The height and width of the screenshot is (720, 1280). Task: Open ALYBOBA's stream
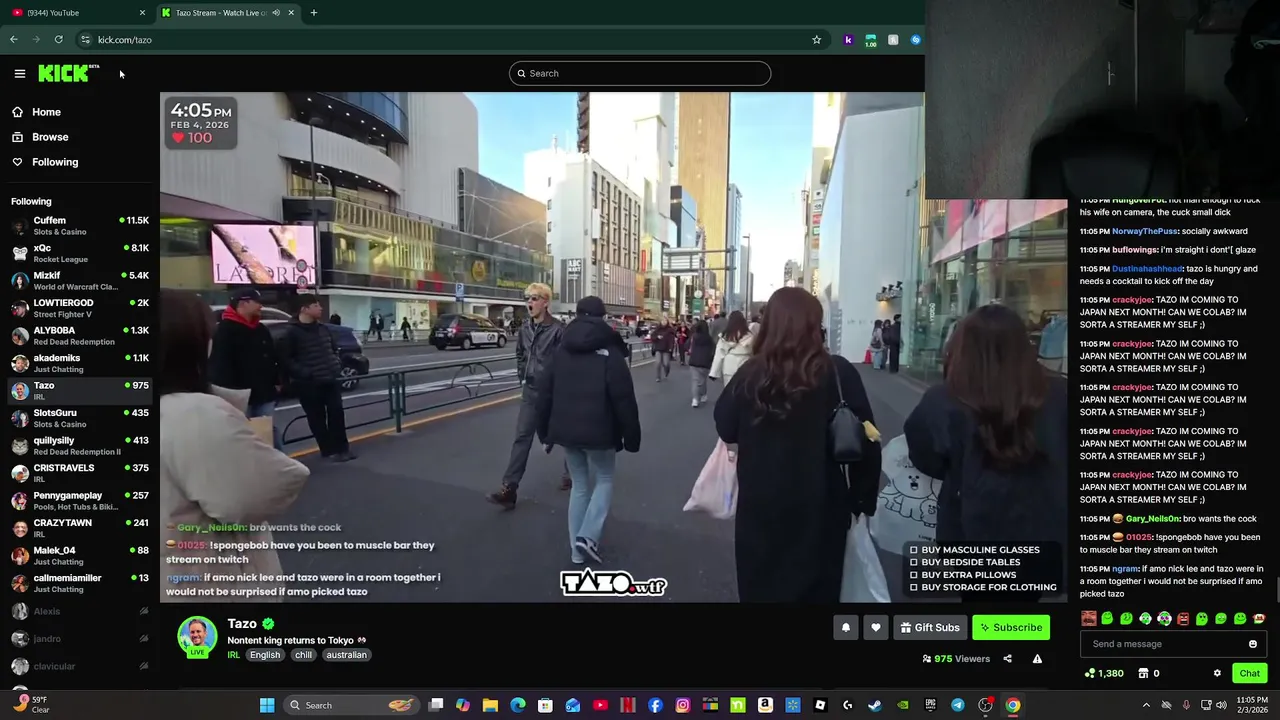[80, 336]
